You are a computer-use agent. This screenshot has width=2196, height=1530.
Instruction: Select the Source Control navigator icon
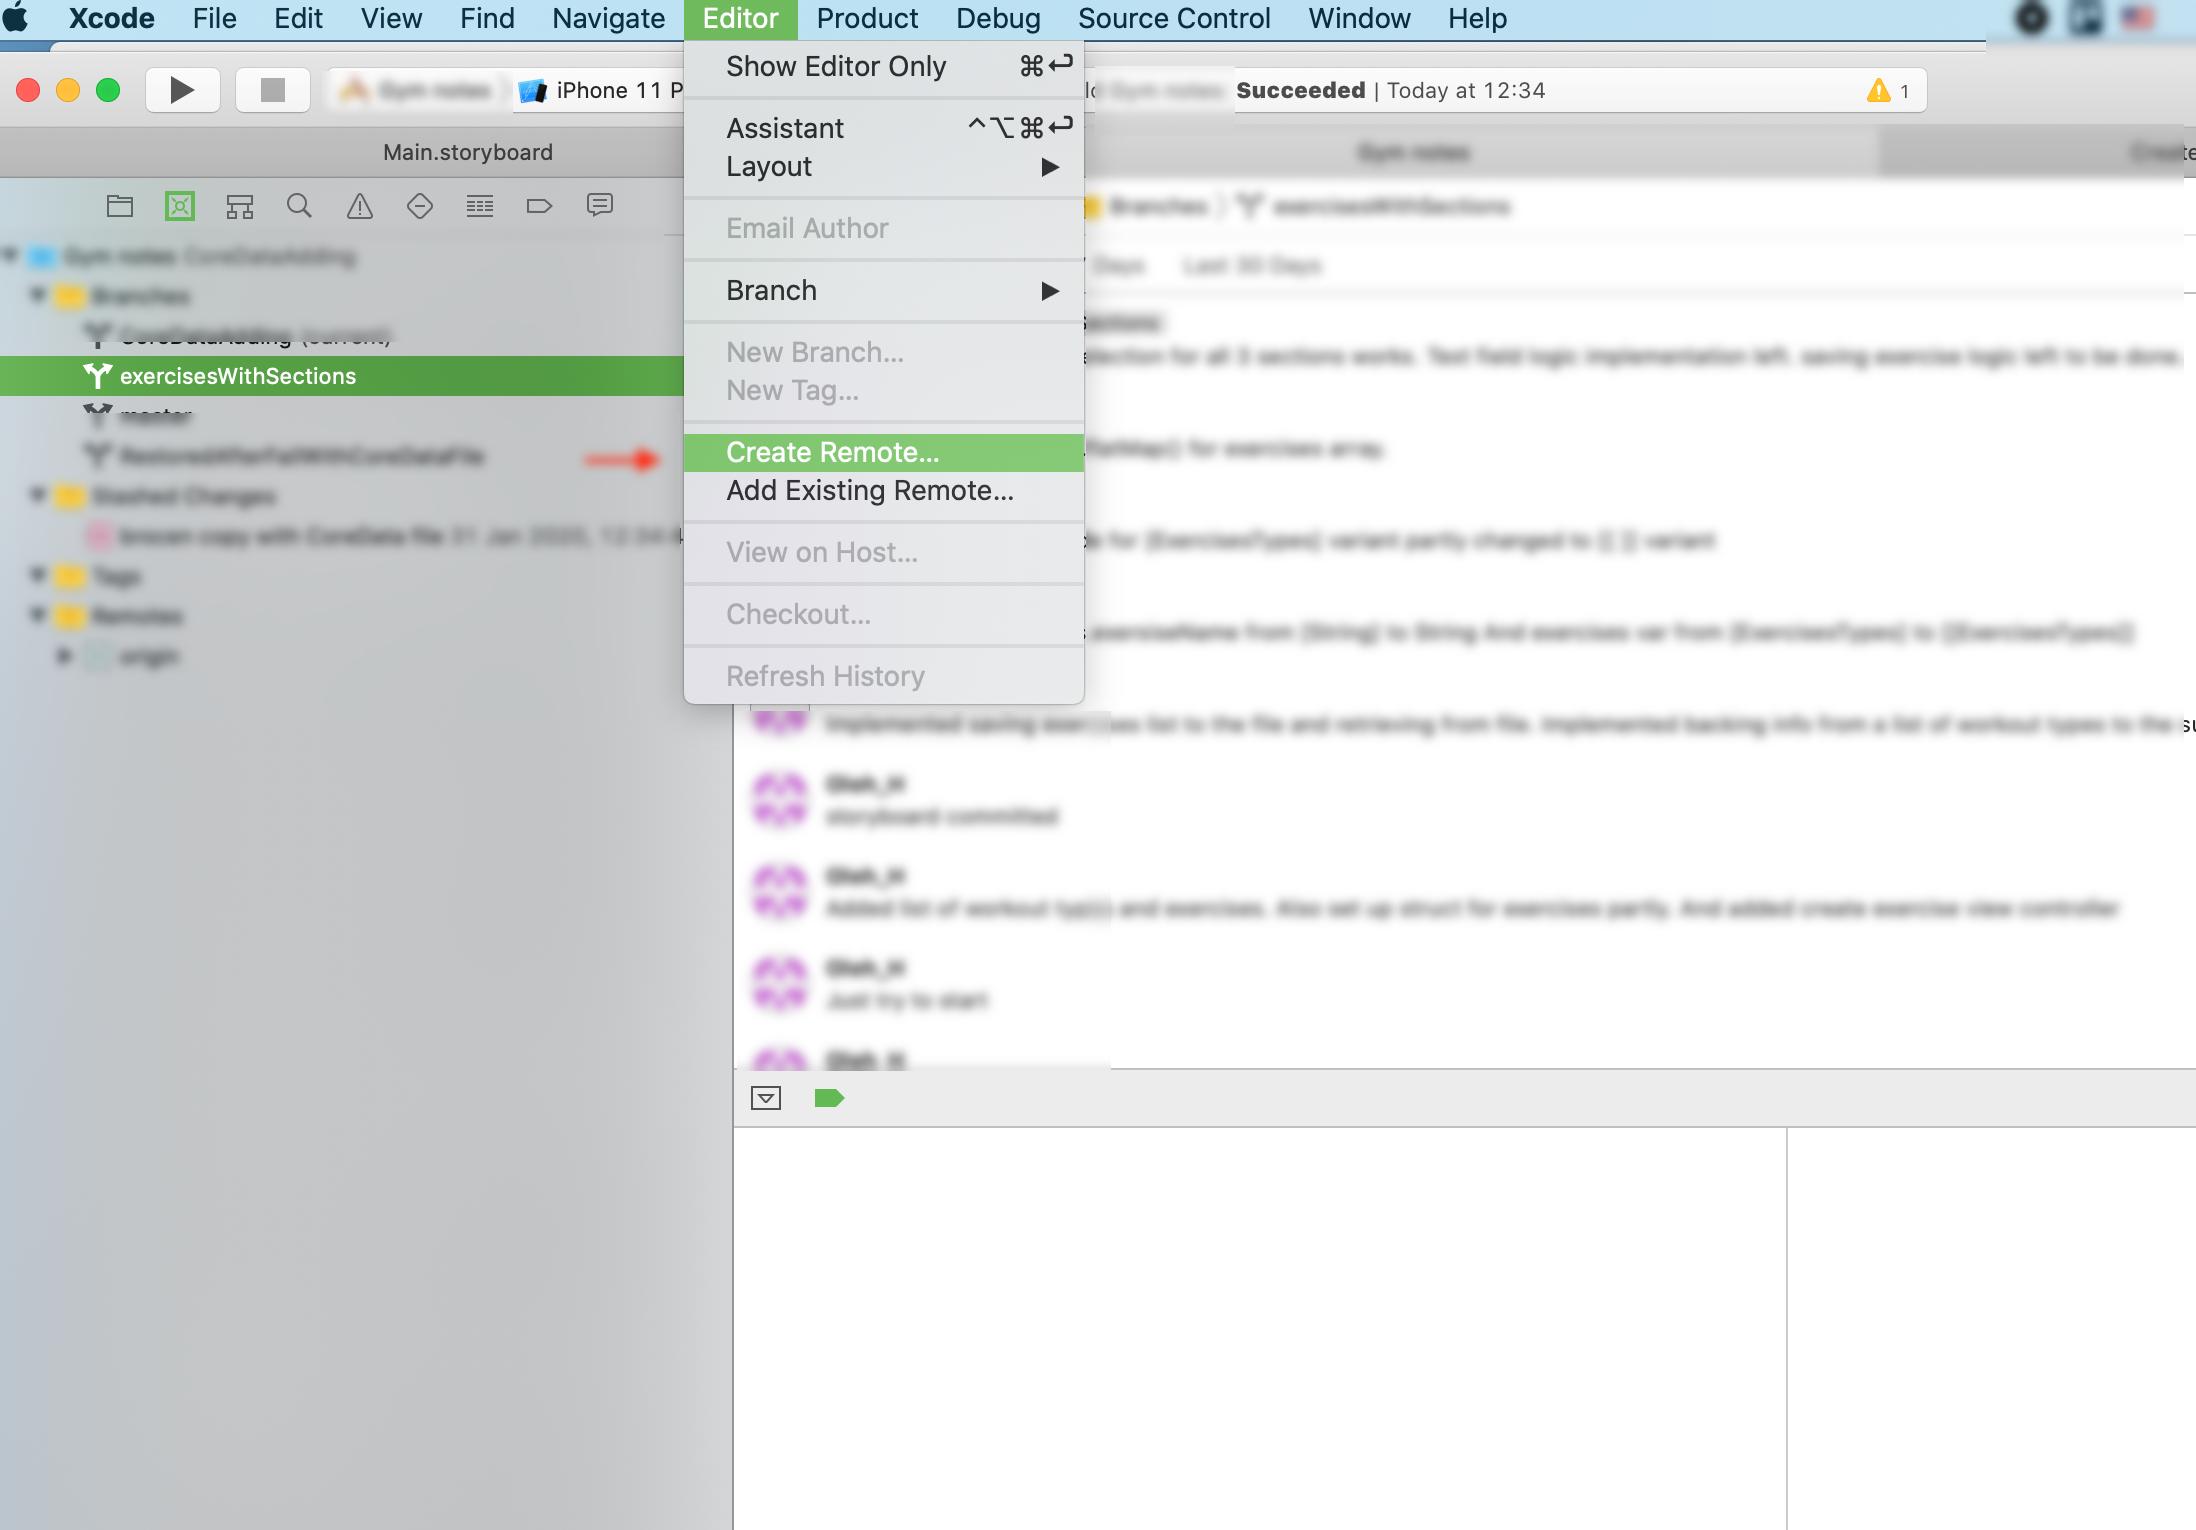180,206
